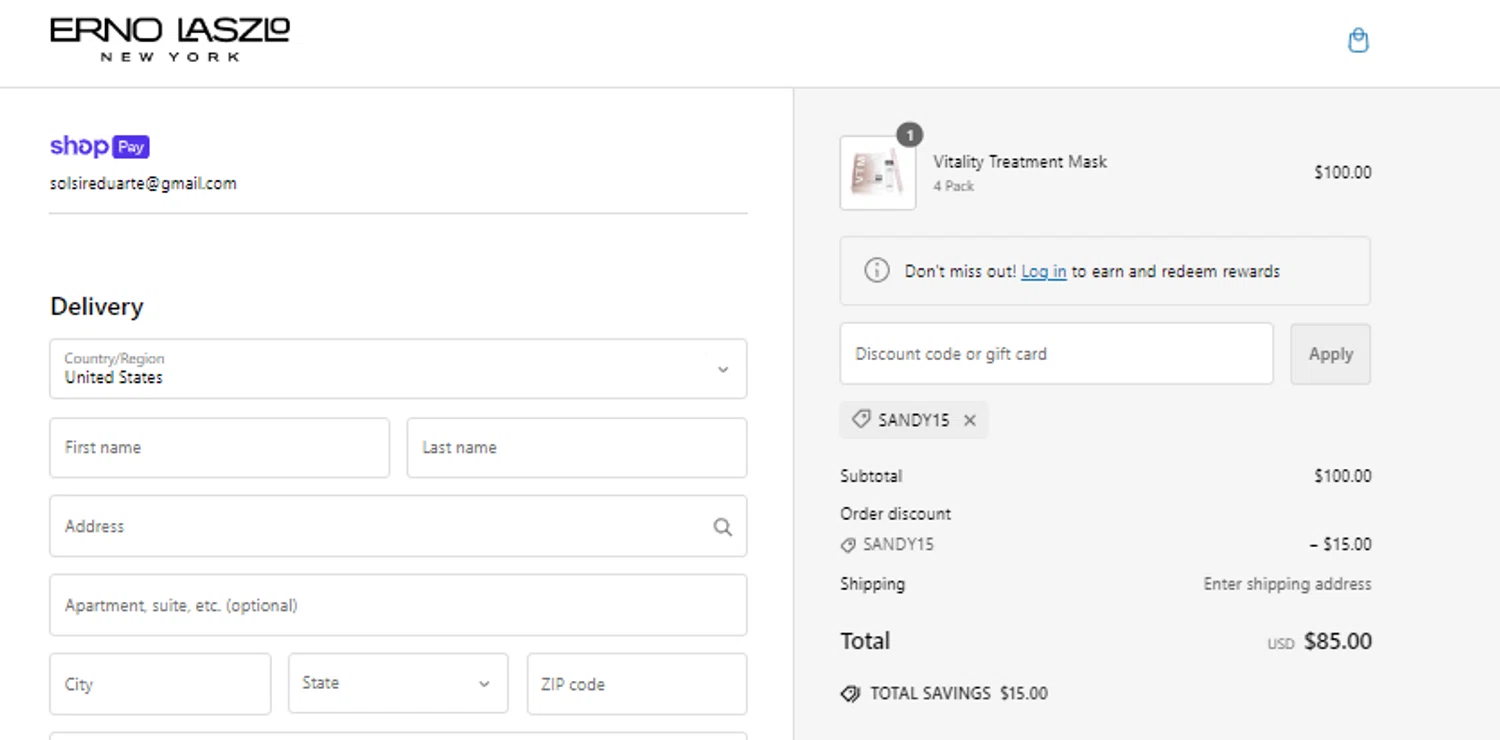Click the info icon beside rewards notice
The image size is (1500, 740).
(x=876, y=271)
